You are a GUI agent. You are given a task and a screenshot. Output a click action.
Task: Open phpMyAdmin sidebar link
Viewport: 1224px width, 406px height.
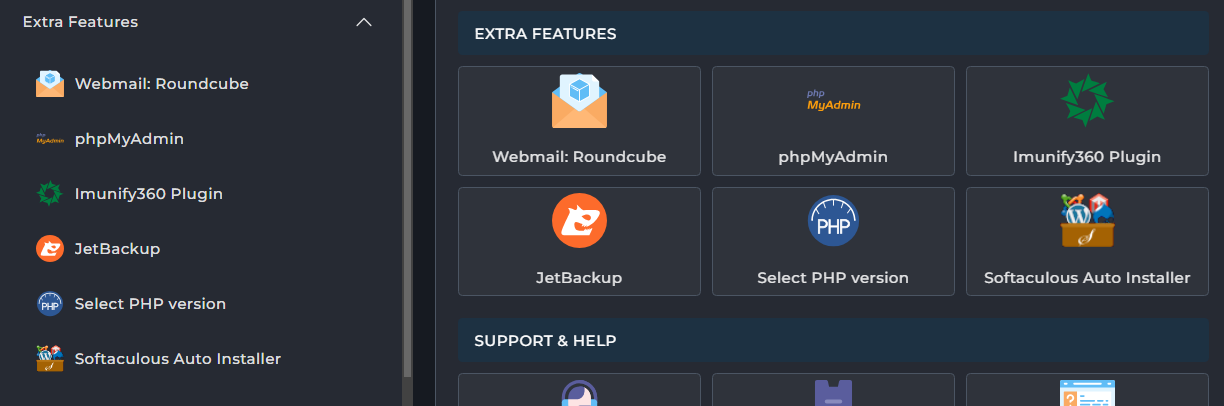point(129,139)
